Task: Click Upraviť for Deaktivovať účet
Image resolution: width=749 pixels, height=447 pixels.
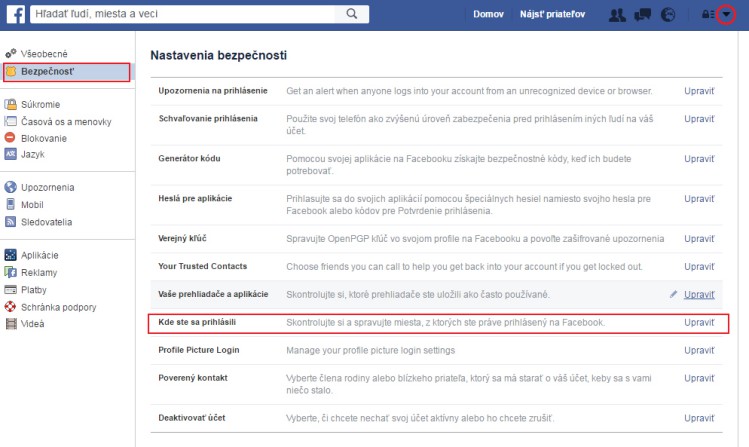Action: [x=699, y=418]
